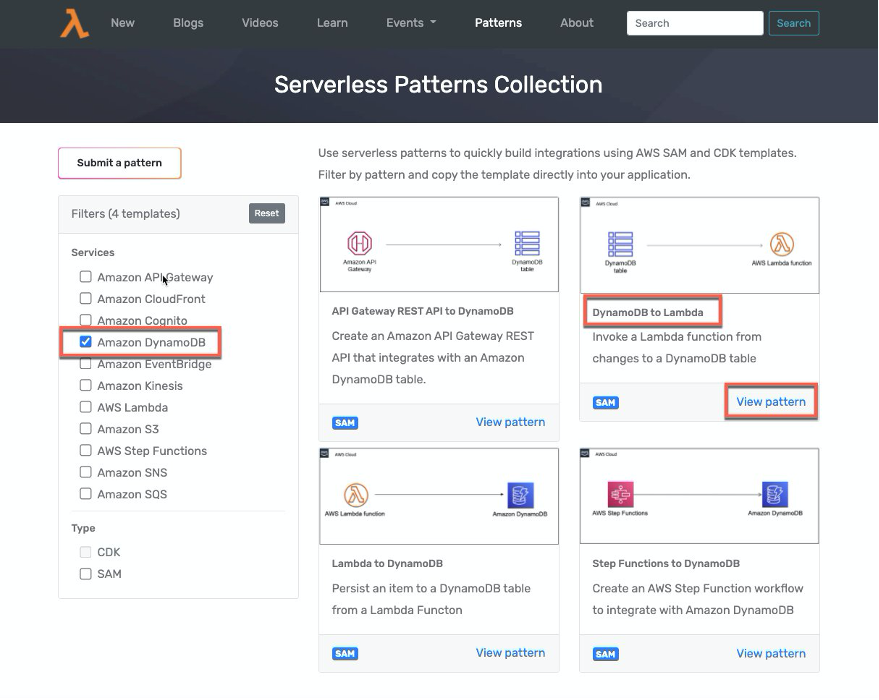This screenshot has width=879, height=700.
Task: Click the Lambda function icon in the Lambda to DynamoDB diagram
Action: 356,495
